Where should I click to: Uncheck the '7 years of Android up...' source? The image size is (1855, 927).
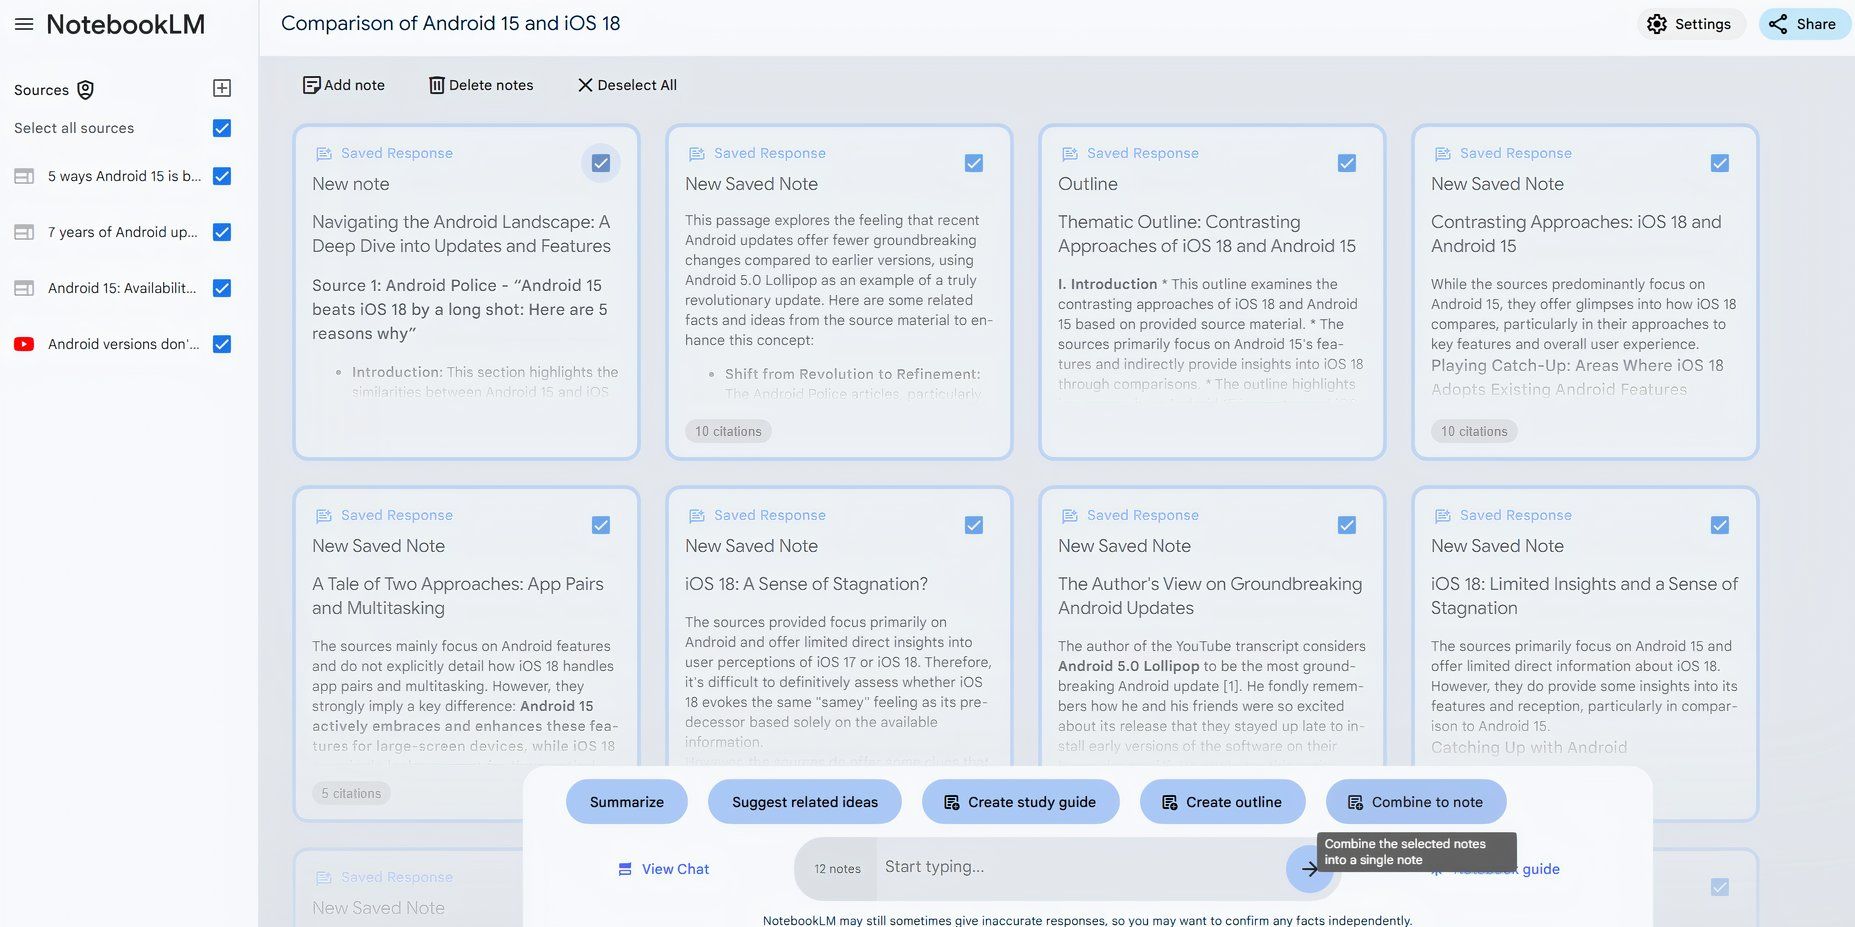coord(222,232)
